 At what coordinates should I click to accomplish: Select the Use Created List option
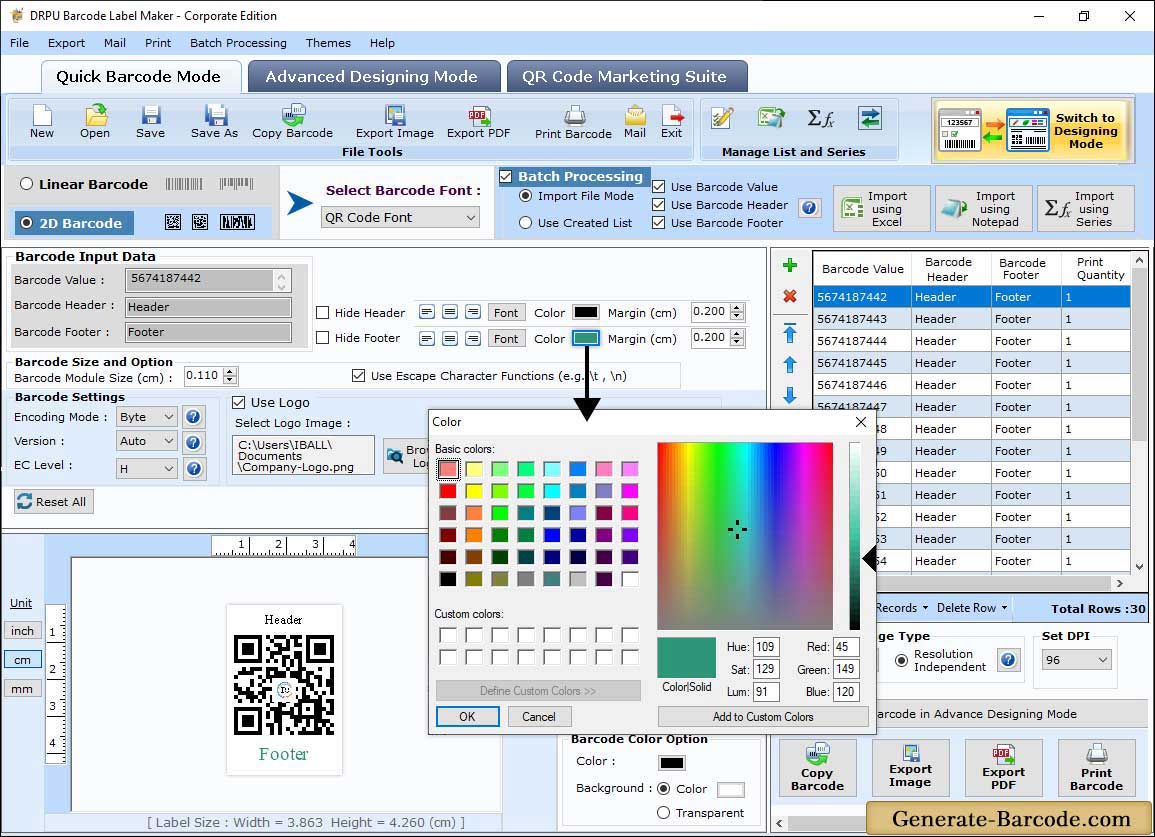(x=525, y=223)
